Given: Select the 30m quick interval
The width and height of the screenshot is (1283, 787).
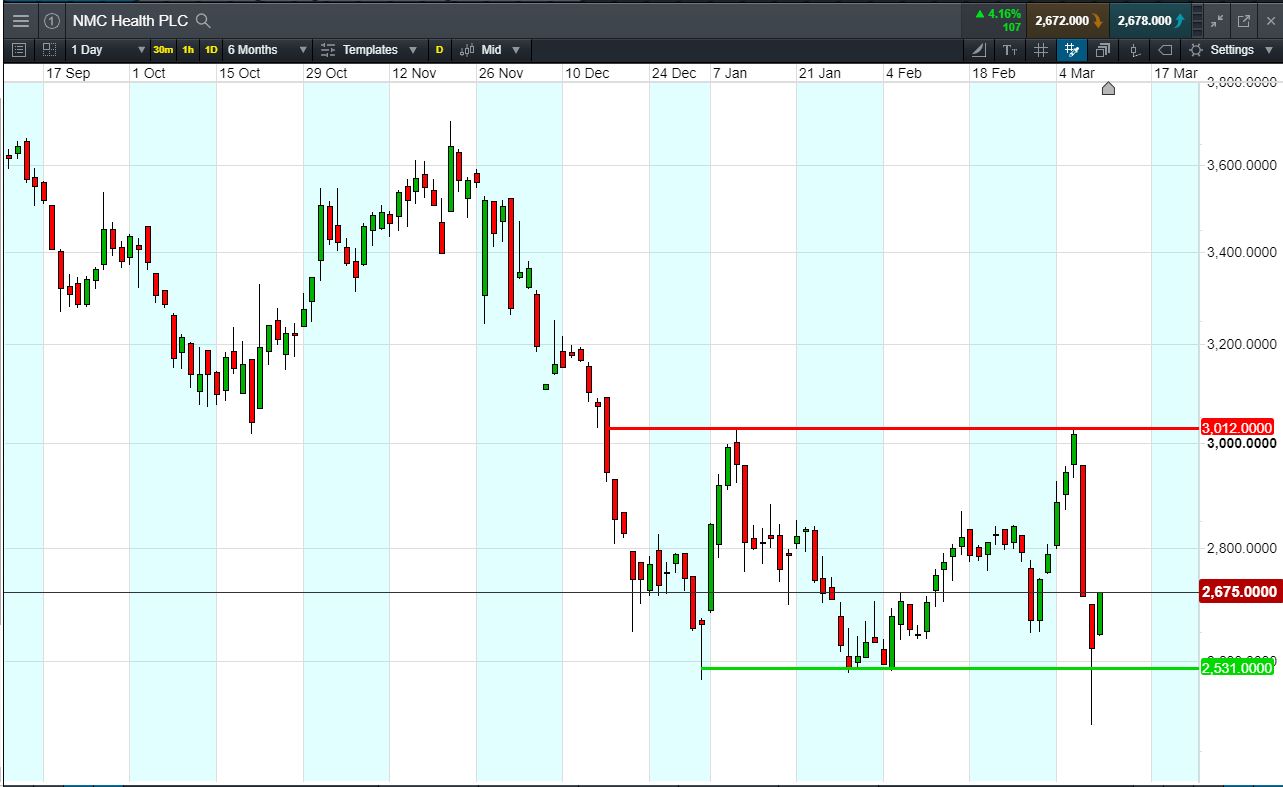Looking at the screenshot, I should click(x=163, y=50).
